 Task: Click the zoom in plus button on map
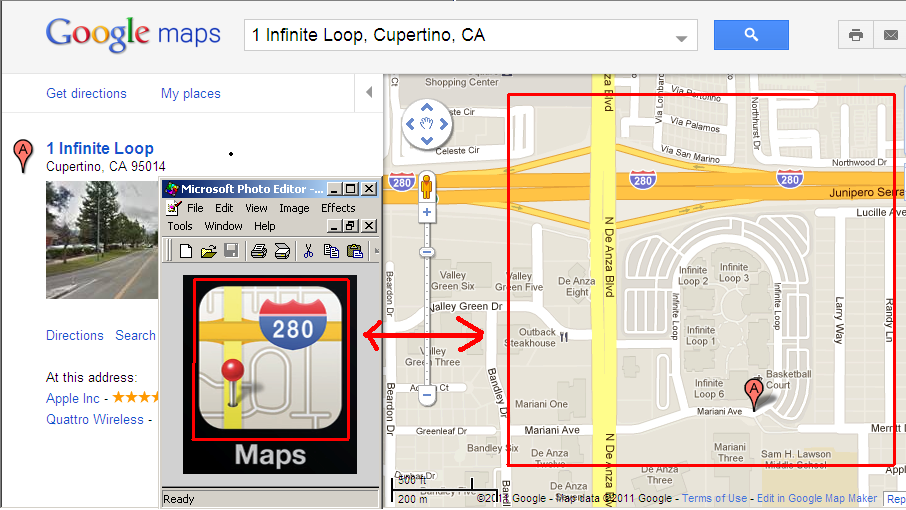pos(426,212)
